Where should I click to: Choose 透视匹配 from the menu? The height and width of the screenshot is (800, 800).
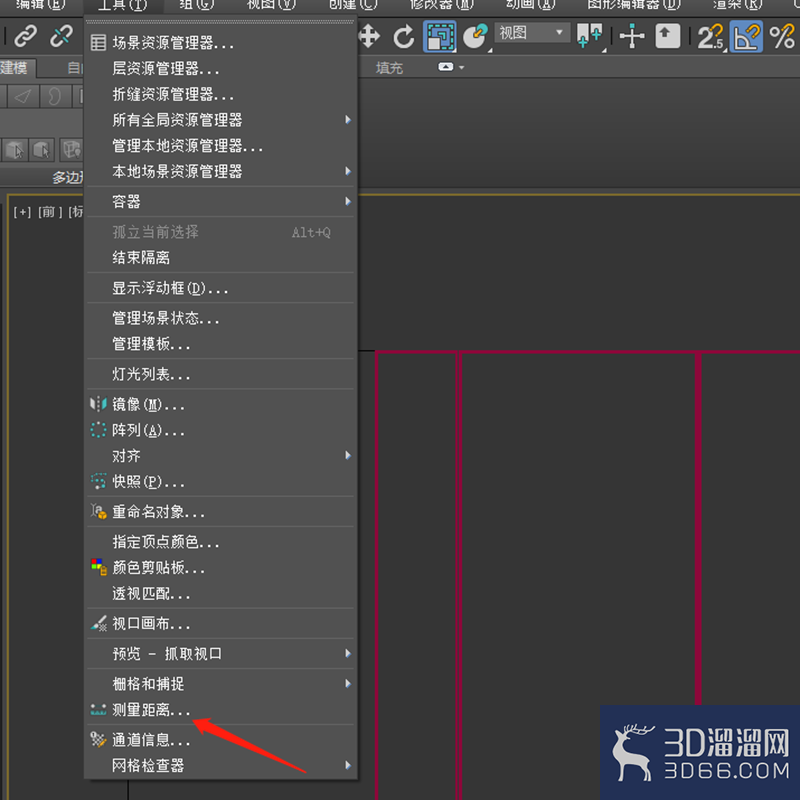220,593
